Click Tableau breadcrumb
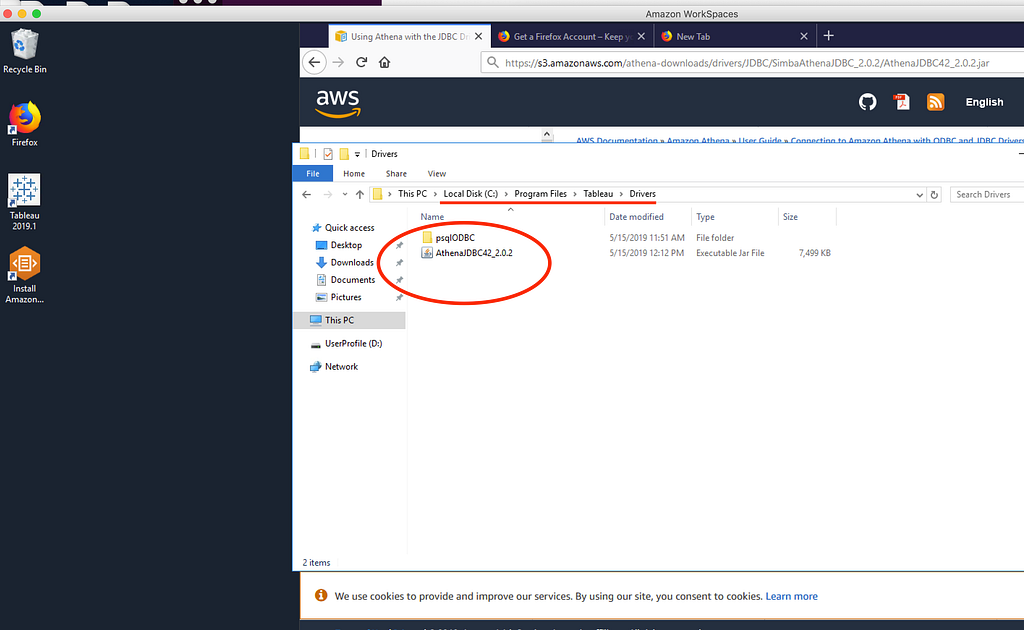The image size is (1024, 630). [598, 194]
